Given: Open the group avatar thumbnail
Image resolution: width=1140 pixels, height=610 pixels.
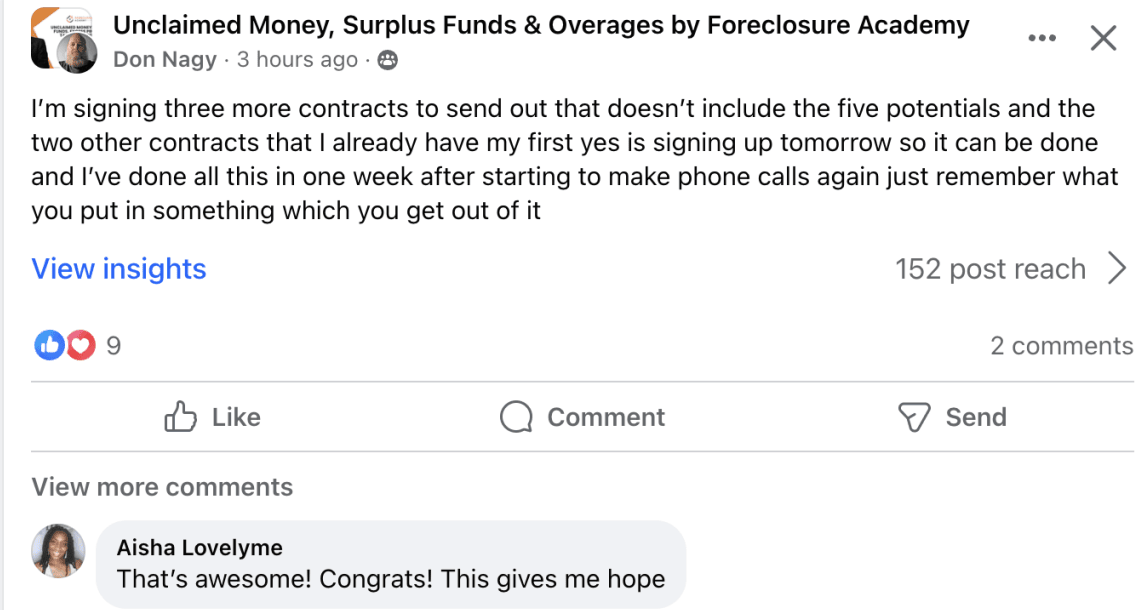Looking at the screenshot, I should pyautogui.click(x=63, y=40).
